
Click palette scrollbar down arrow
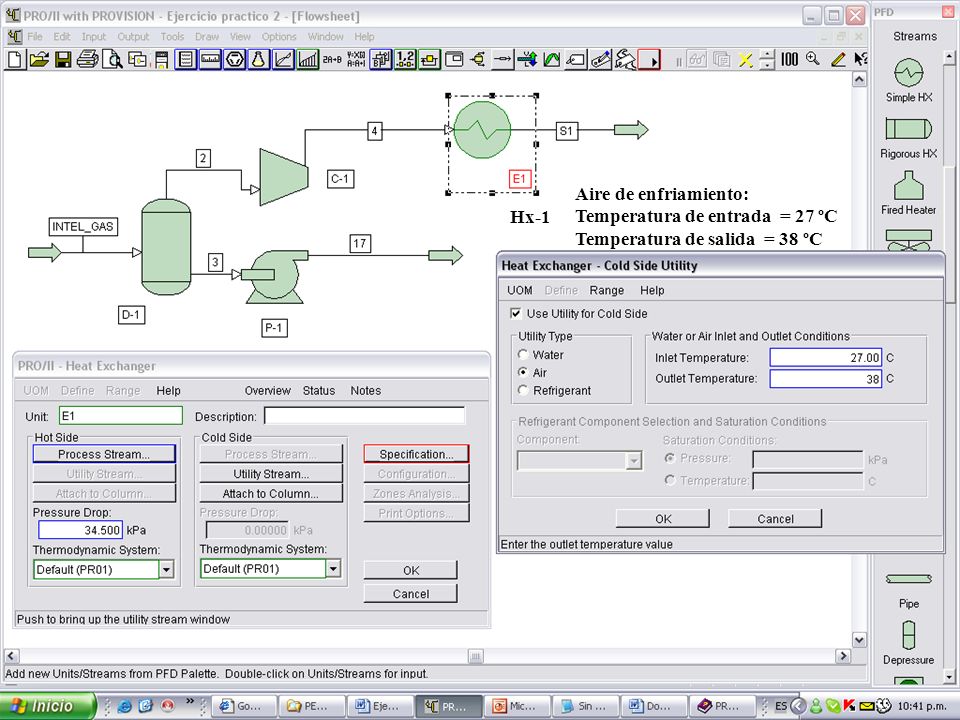(x=949, y=677)
